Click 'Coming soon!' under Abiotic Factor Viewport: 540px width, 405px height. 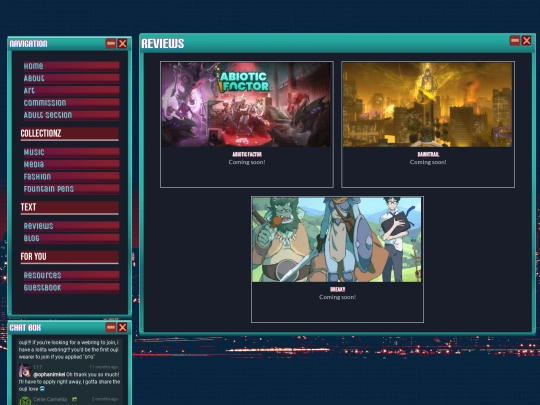[247, 162]
